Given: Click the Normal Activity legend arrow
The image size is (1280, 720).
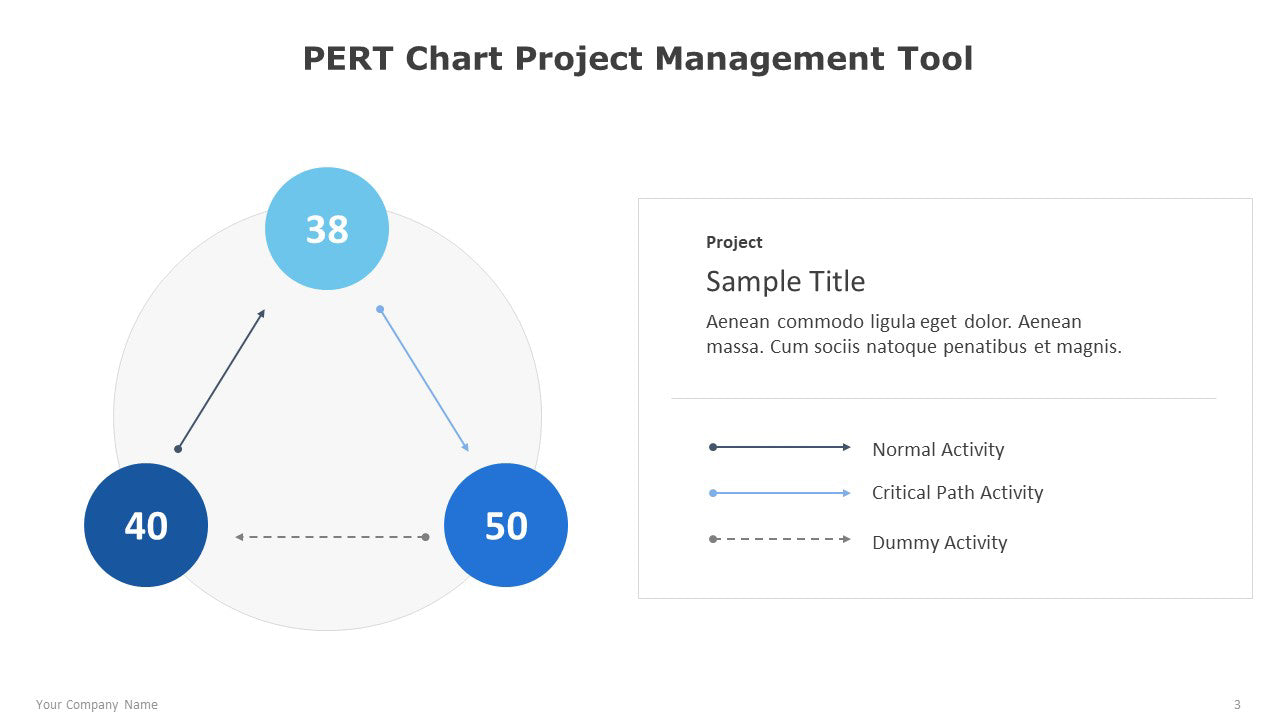Looking at the screenshot, I should point(780,447).
